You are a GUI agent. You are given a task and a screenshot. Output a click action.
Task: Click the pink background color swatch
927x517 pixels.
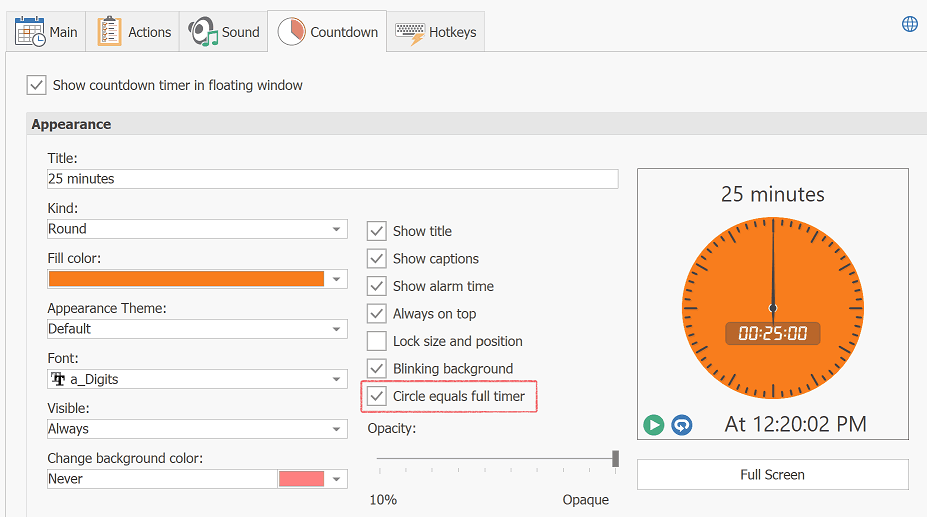302,479
